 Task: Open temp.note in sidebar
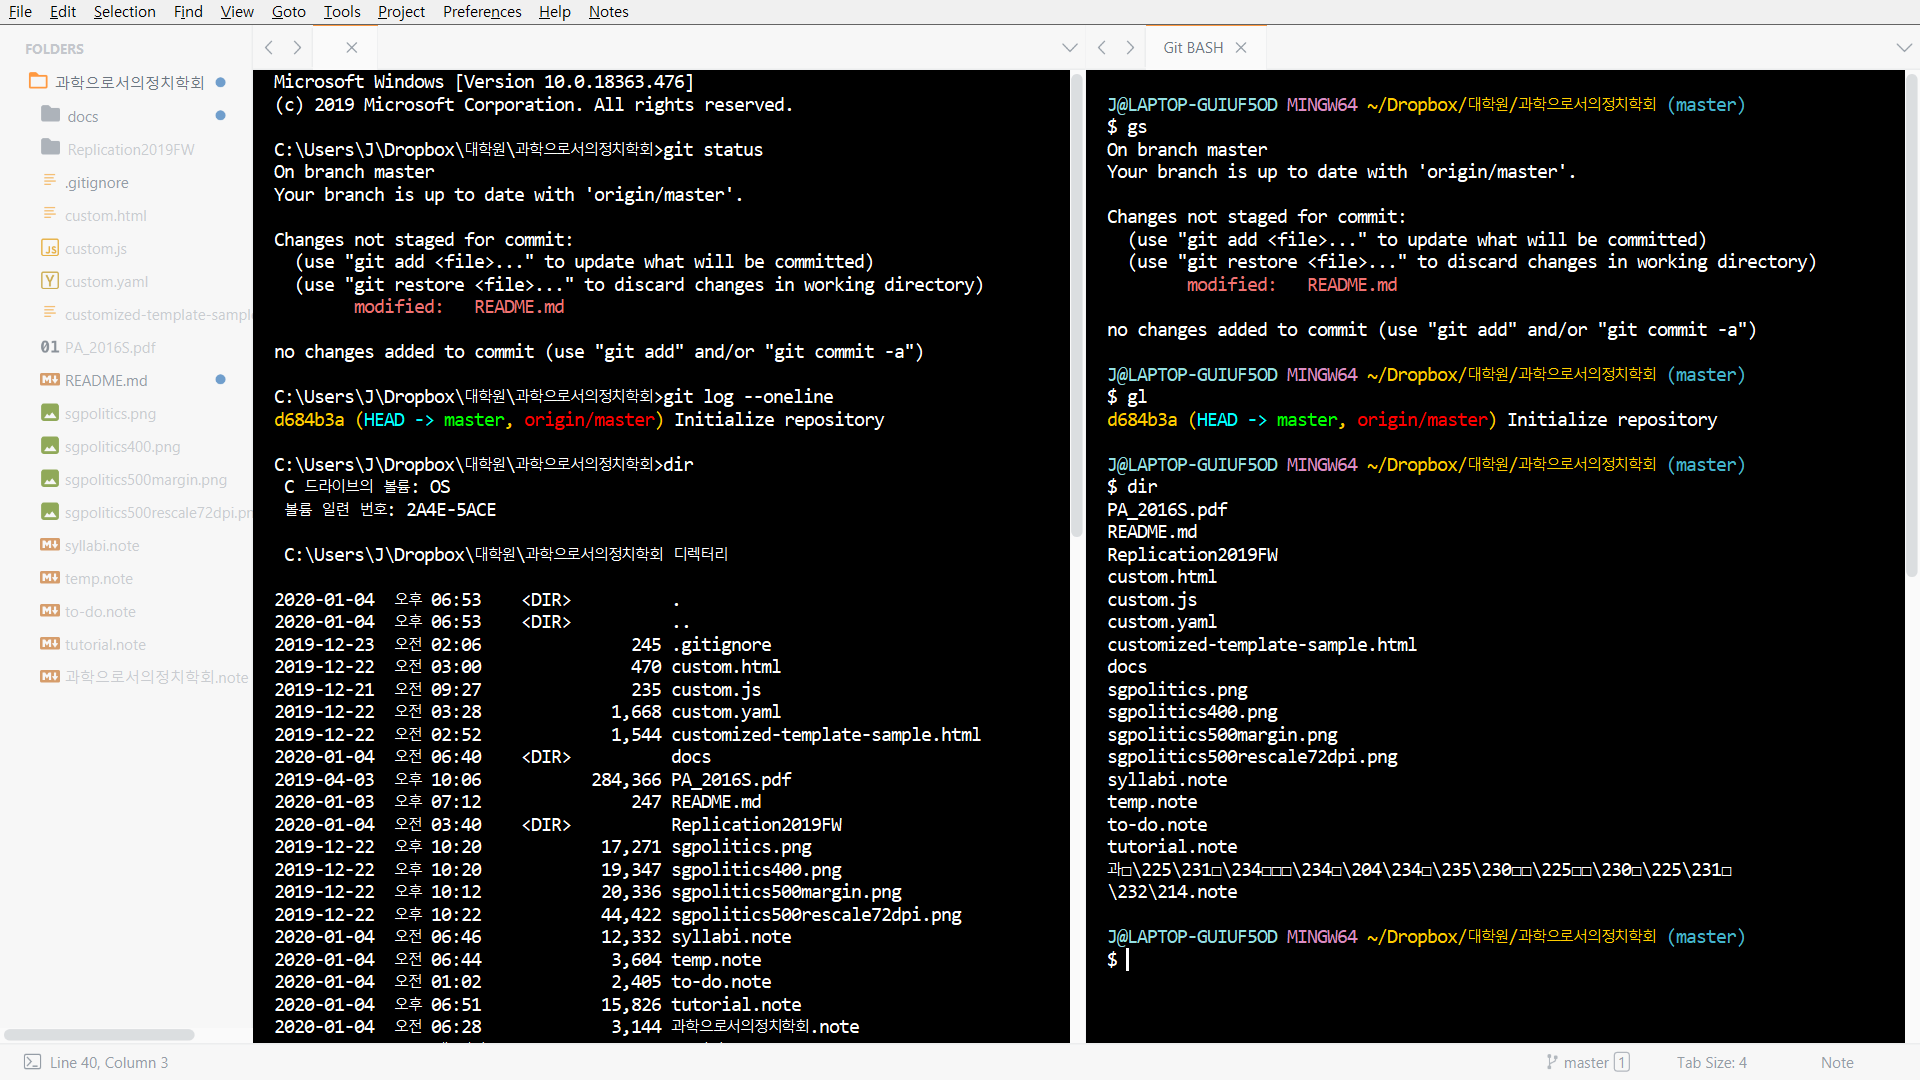click(x=99, y=579)
